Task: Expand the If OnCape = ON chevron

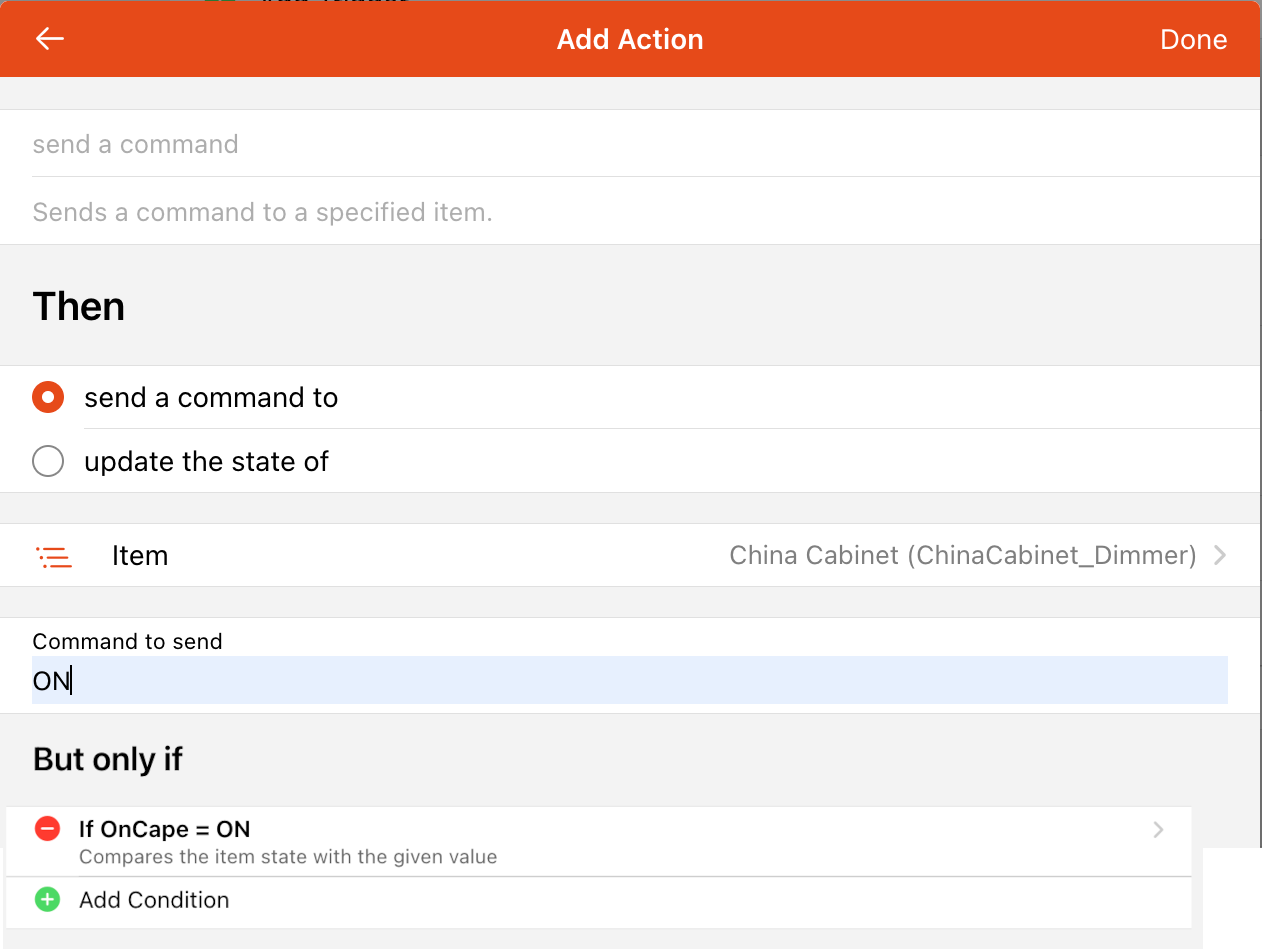Action: coord(1158,829)
